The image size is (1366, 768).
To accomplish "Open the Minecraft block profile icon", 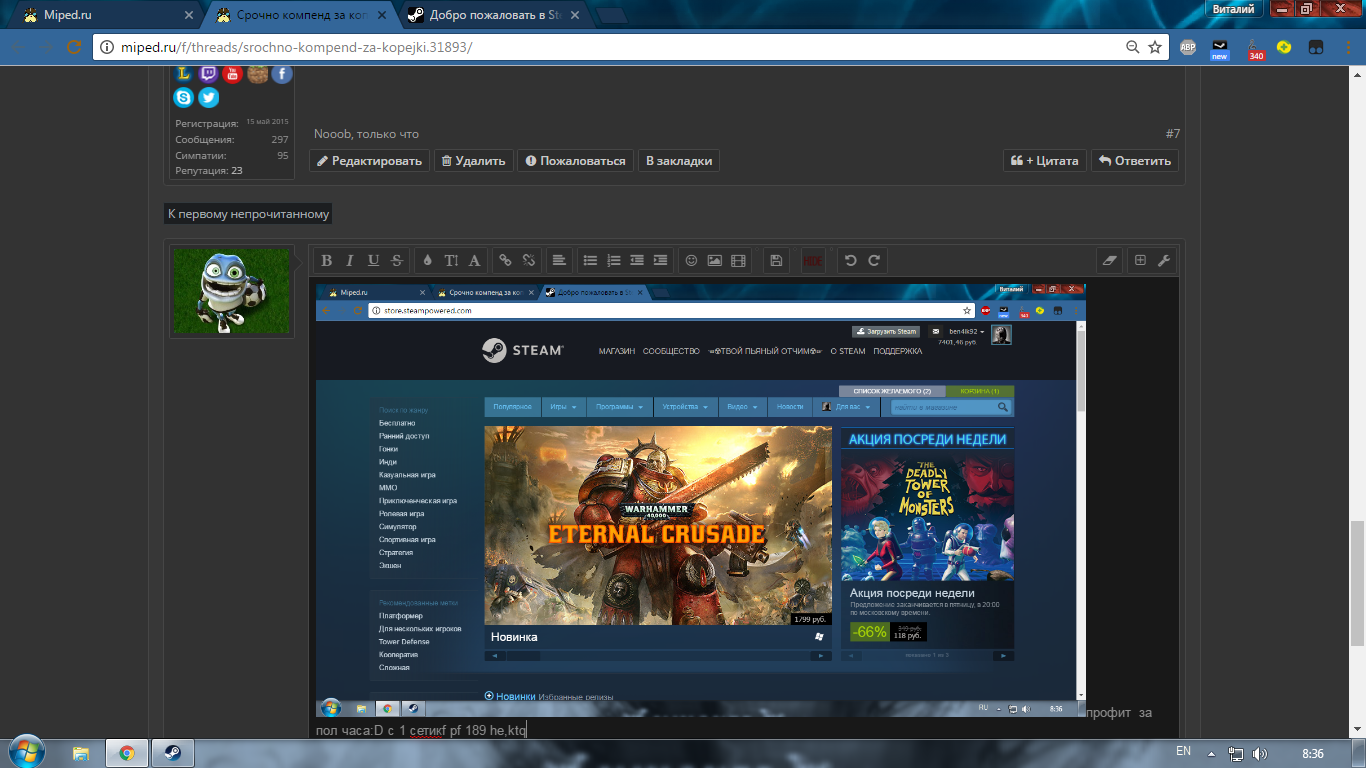I will pos(258,73).
